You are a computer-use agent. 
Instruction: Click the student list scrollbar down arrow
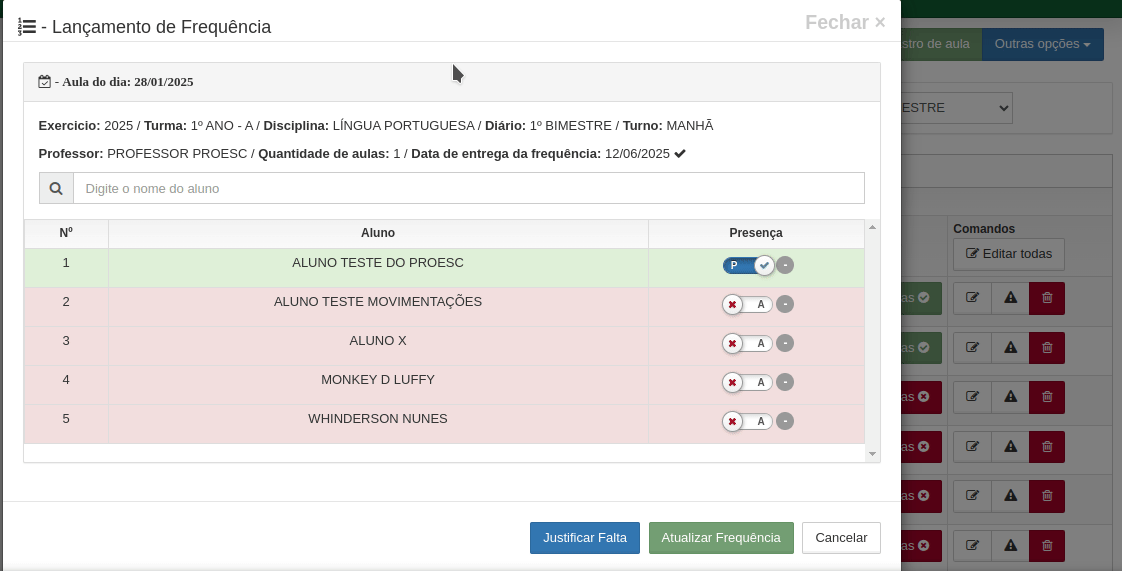click(873, 454)
